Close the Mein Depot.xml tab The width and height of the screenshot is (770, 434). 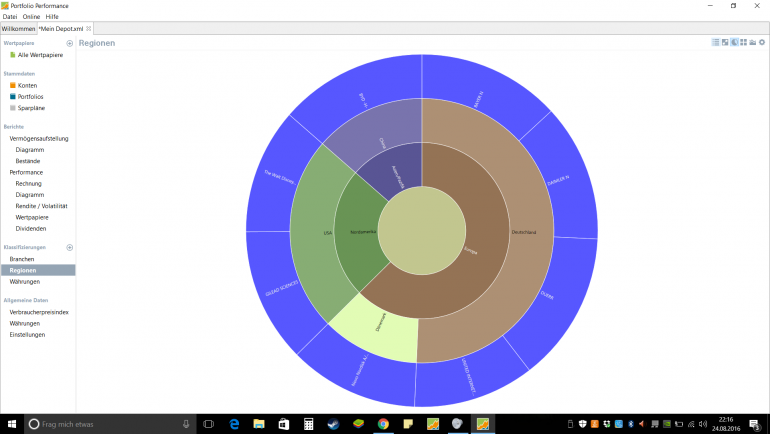click(x=88, y=28)
